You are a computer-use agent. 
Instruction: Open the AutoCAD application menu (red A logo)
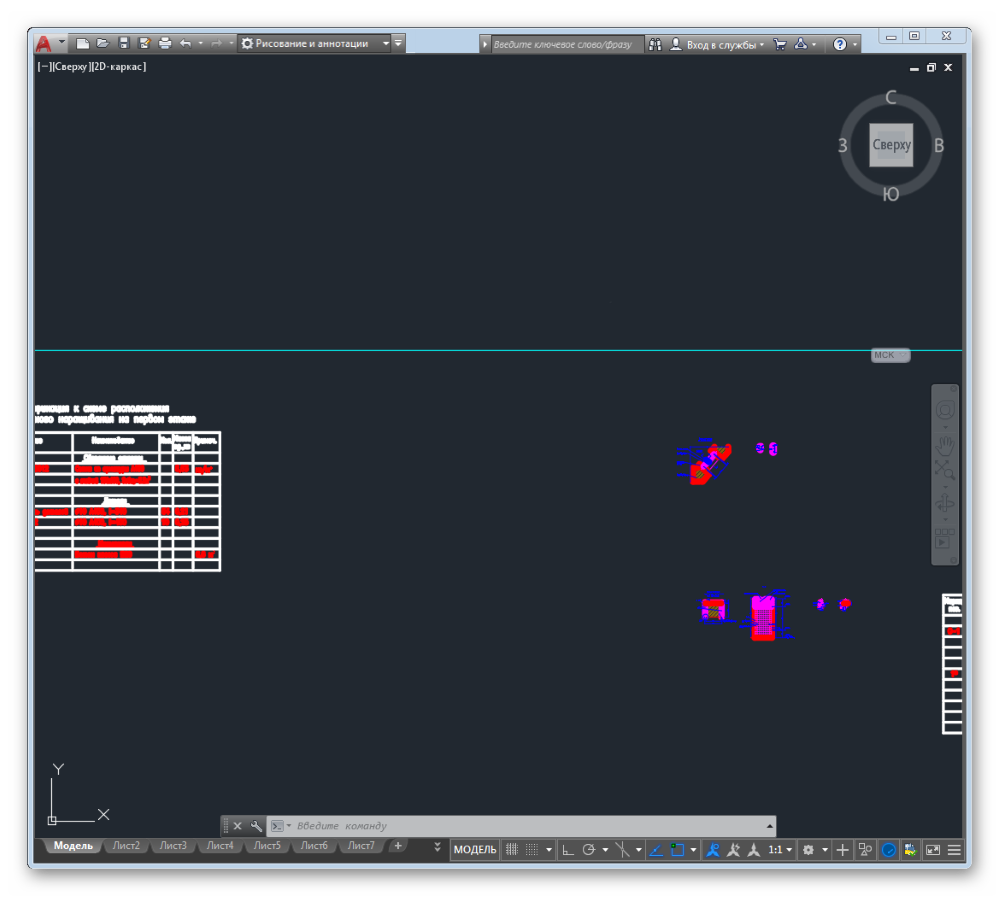[x=43, y=43]
